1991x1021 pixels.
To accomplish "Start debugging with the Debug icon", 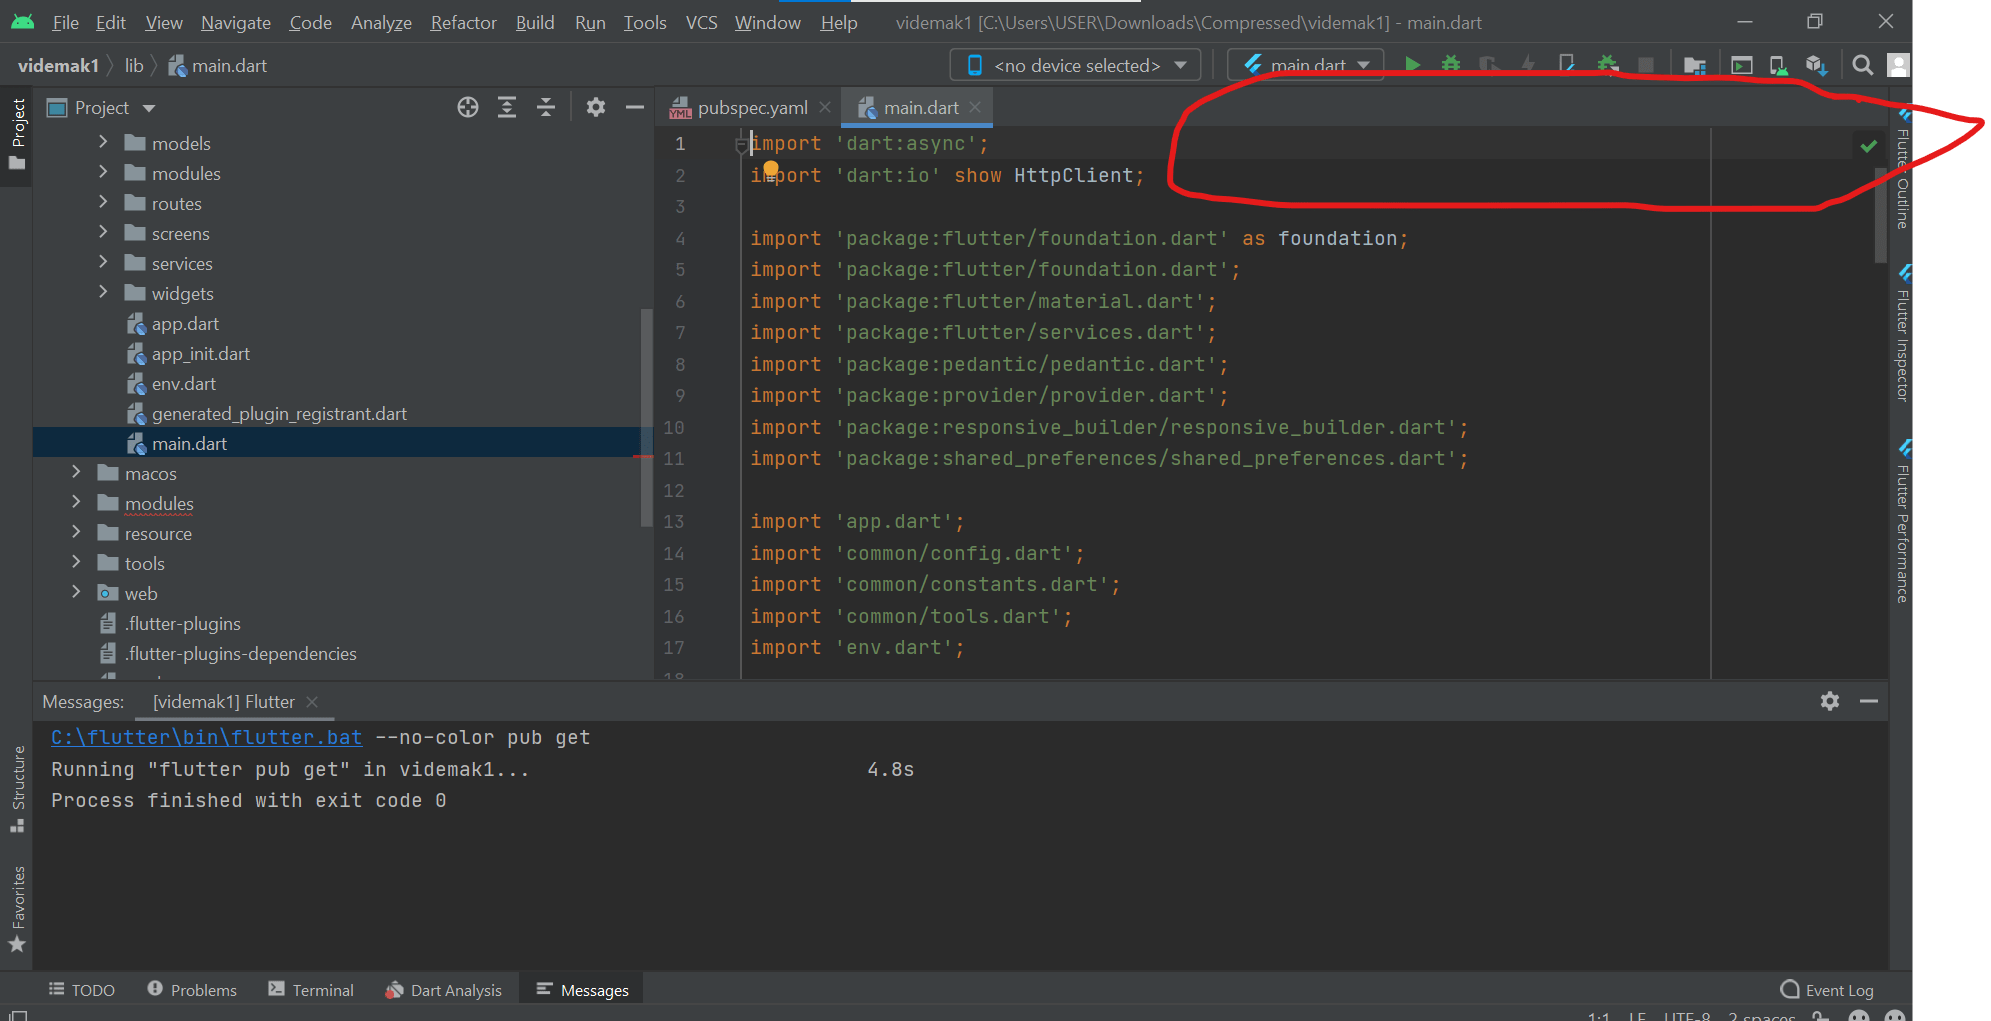I will click(x=1449, y=64).
